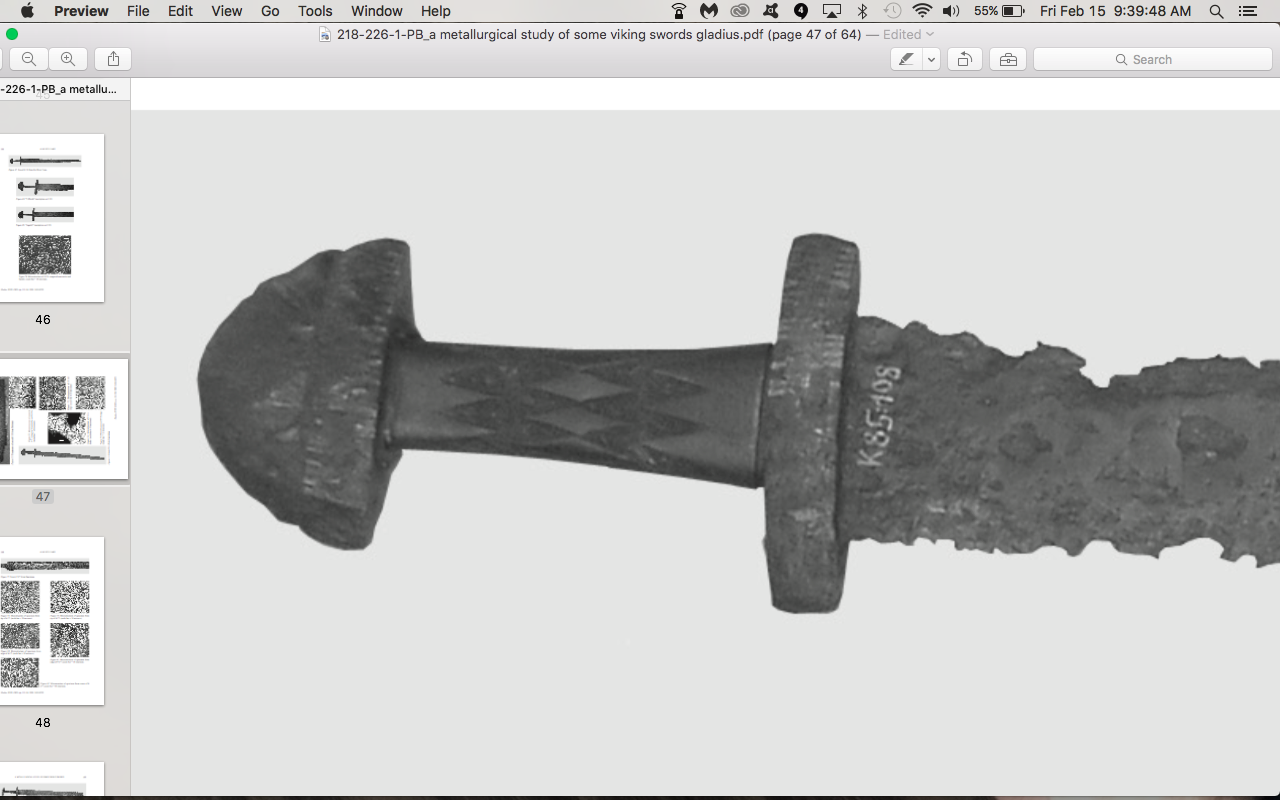This screenshot has height=800, width=1280.
Task: Open the Bluetooth menu bar icon
Action: point(862,11)
